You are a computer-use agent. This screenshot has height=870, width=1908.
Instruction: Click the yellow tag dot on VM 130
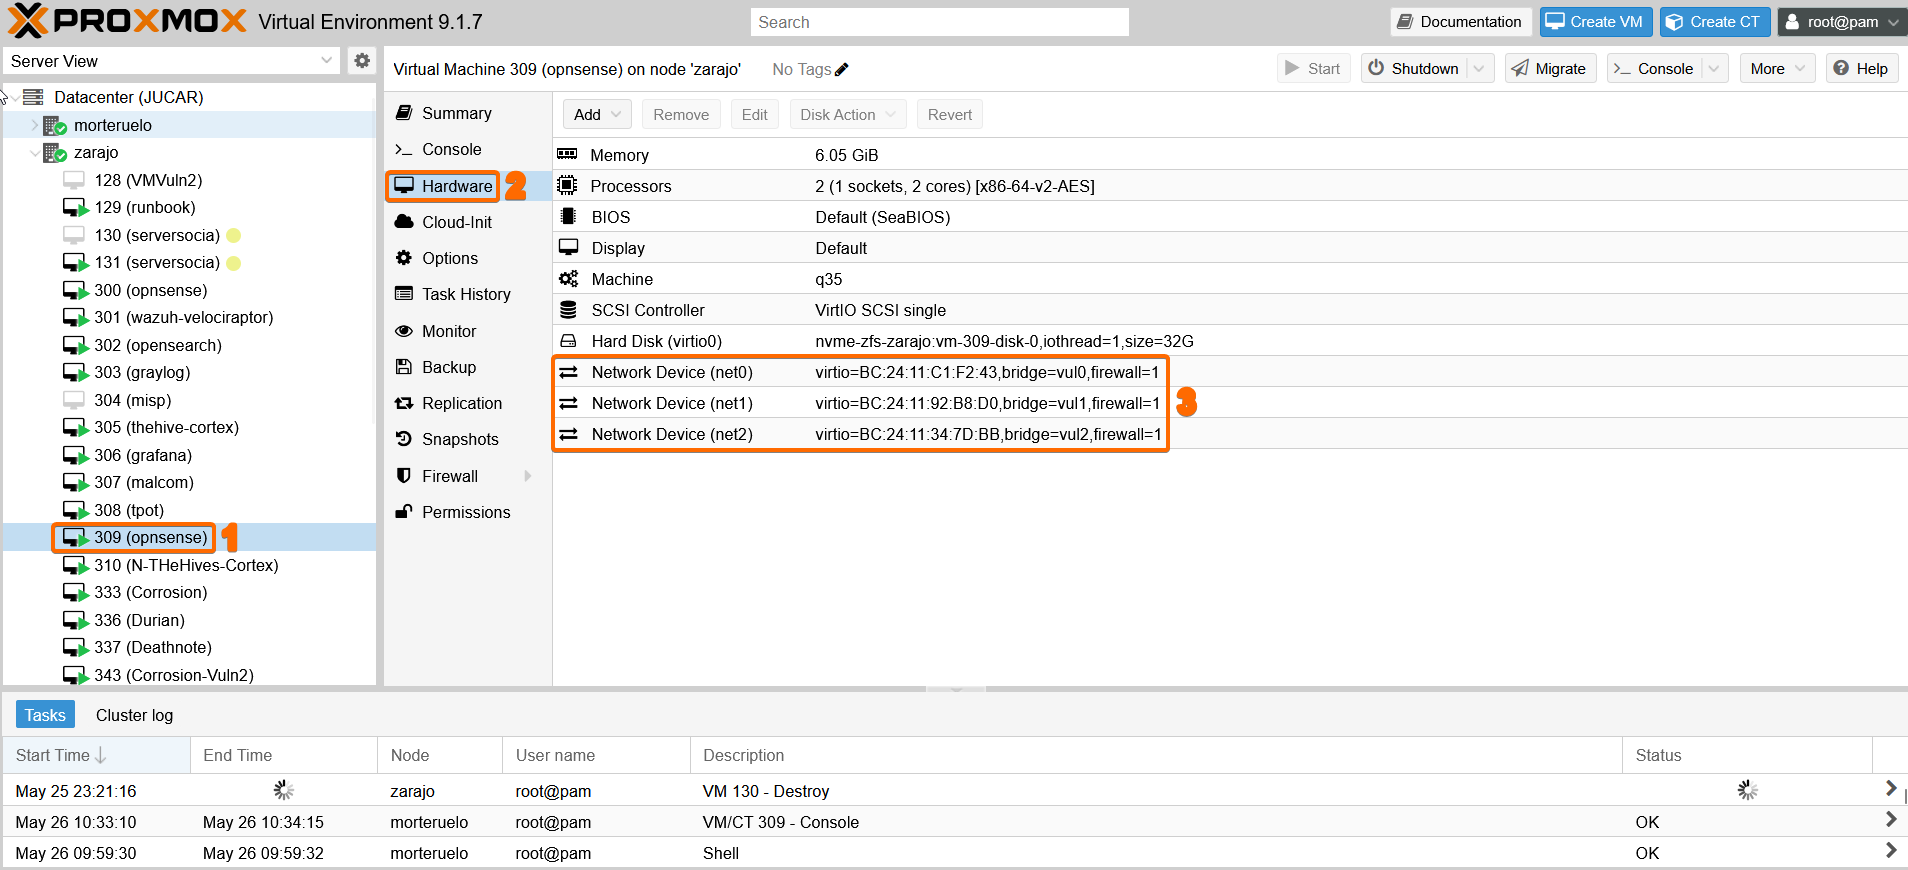tap(234, 235)
